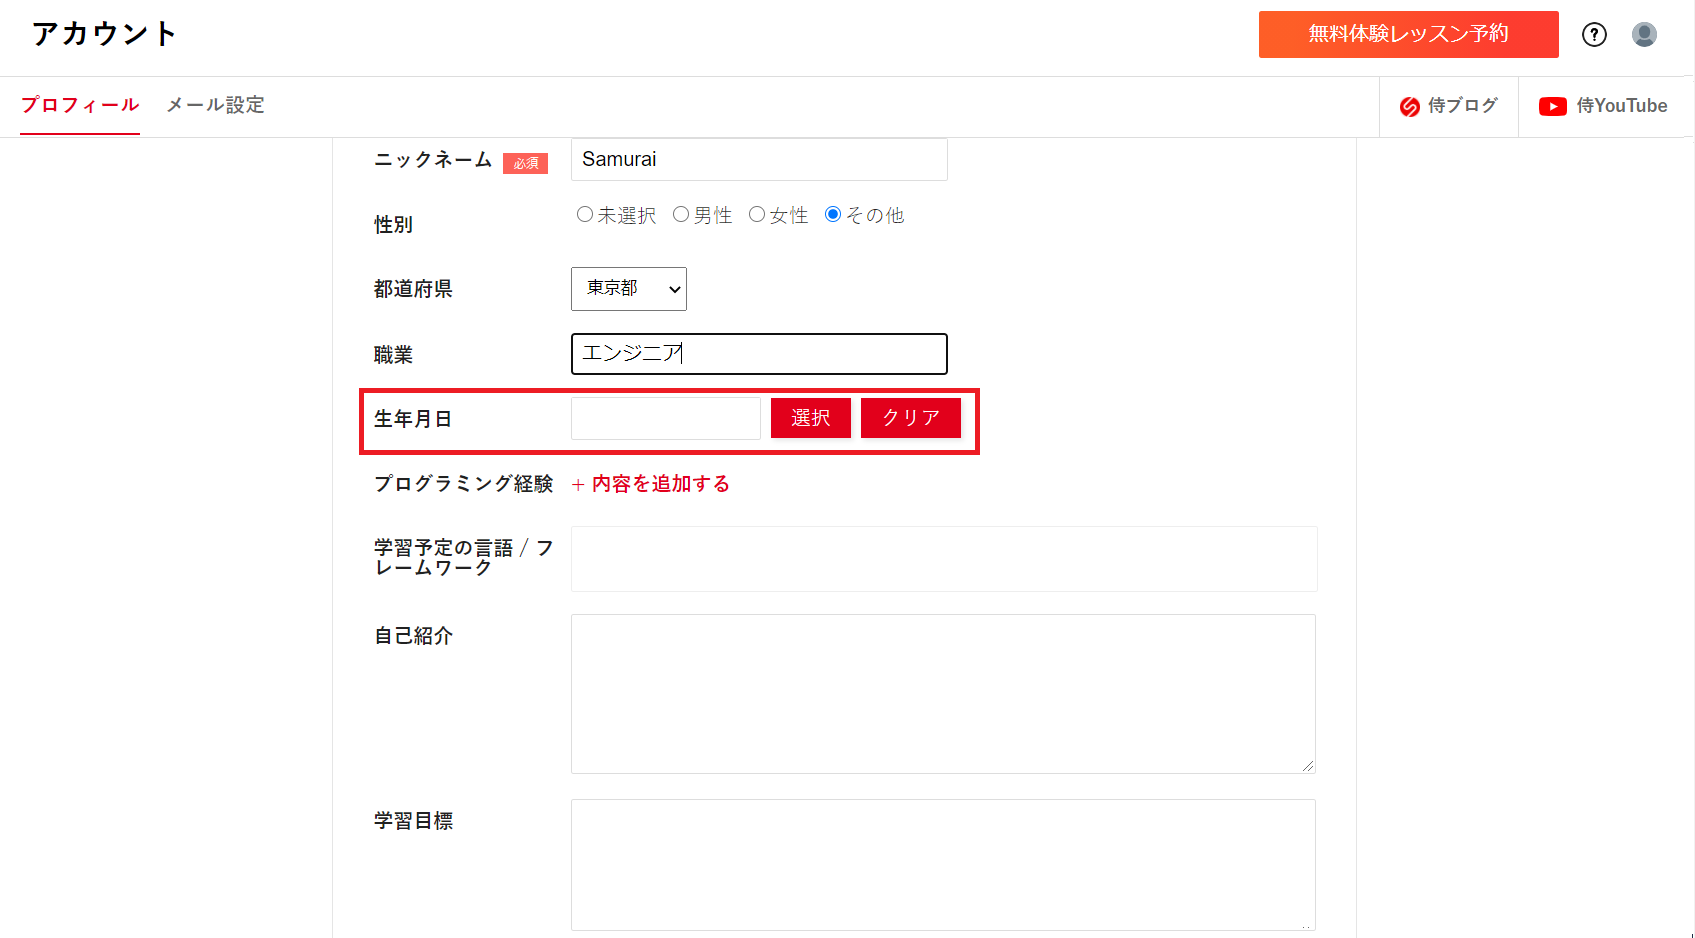Open the user profile avatar icon
1695x938 pixels.
[1644, 35]
